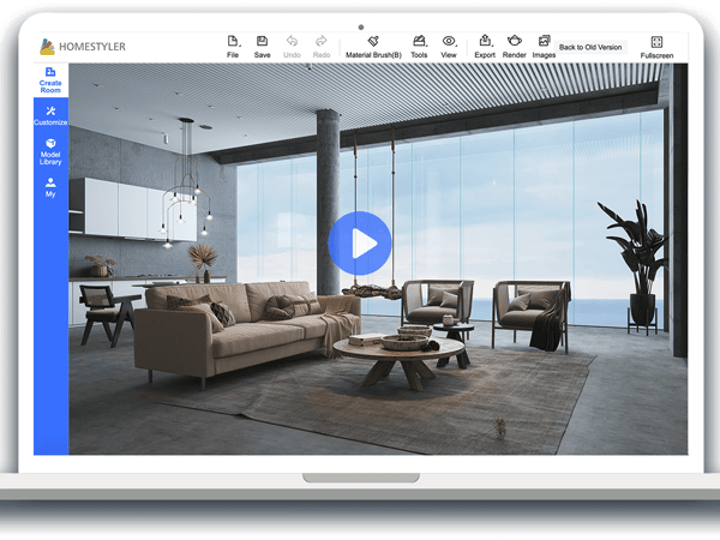This screenshot has height=540, width=720.
Task: Click the living room preview image
Action: point(378,259)
